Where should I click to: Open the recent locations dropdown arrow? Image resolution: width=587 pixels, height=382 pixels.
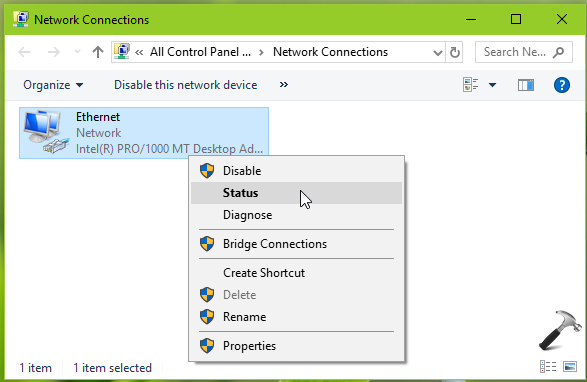point(77,52)
